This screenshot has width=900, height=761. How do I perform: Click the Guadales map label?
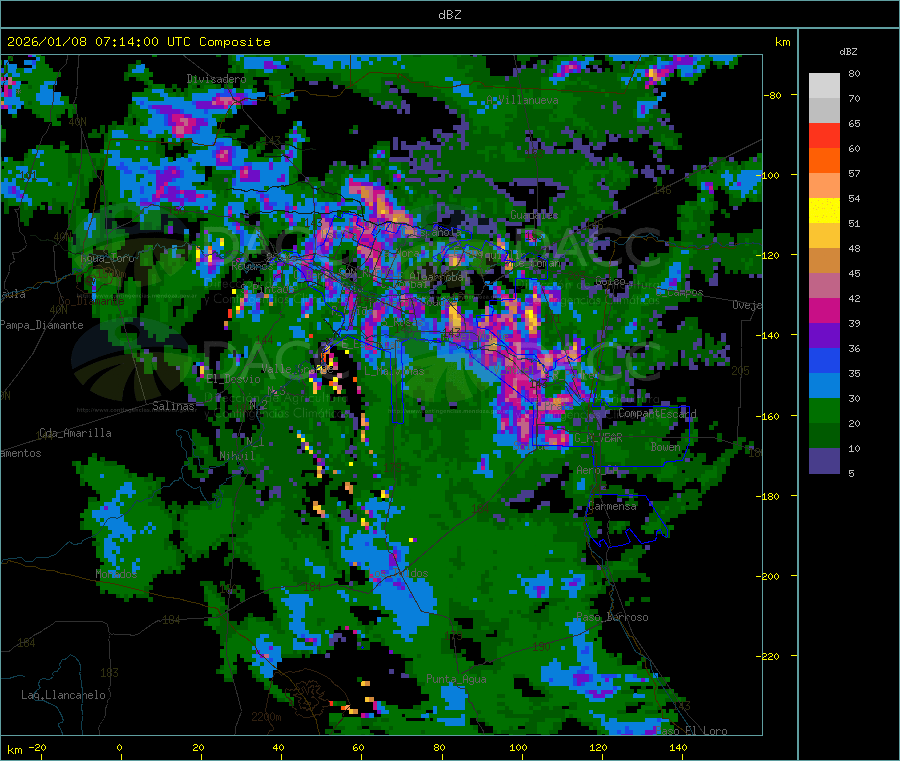coord(534,215)
